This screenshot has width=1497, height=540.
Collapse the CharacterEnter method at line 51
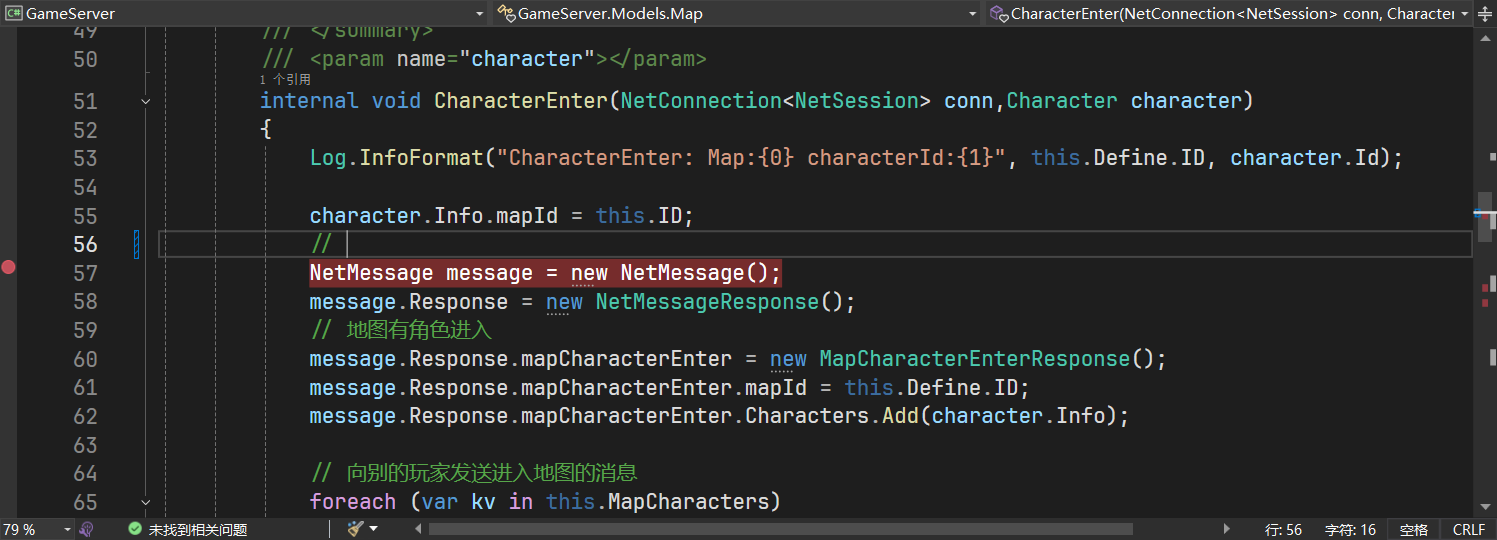point(146,101)
